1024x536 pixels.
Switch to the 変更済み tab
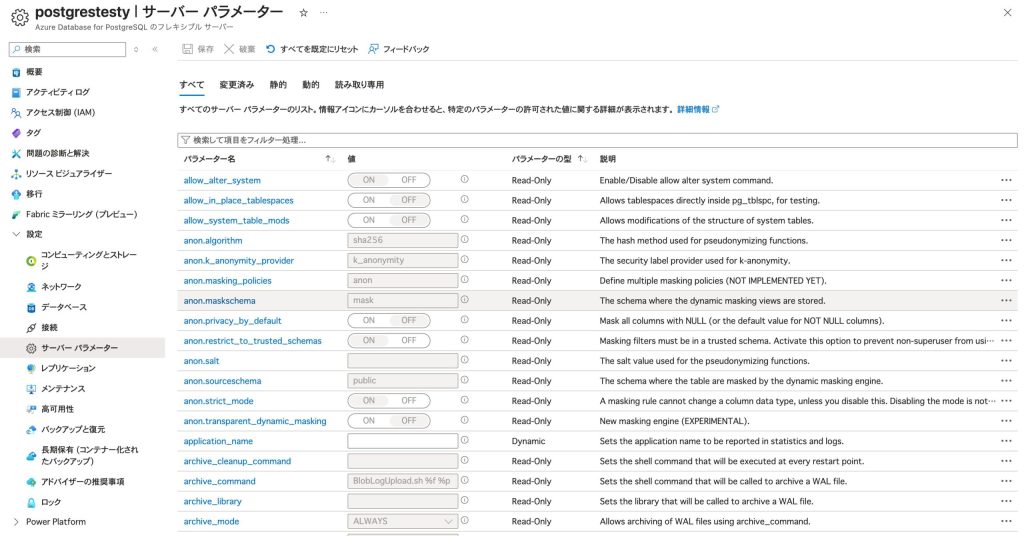236,85
